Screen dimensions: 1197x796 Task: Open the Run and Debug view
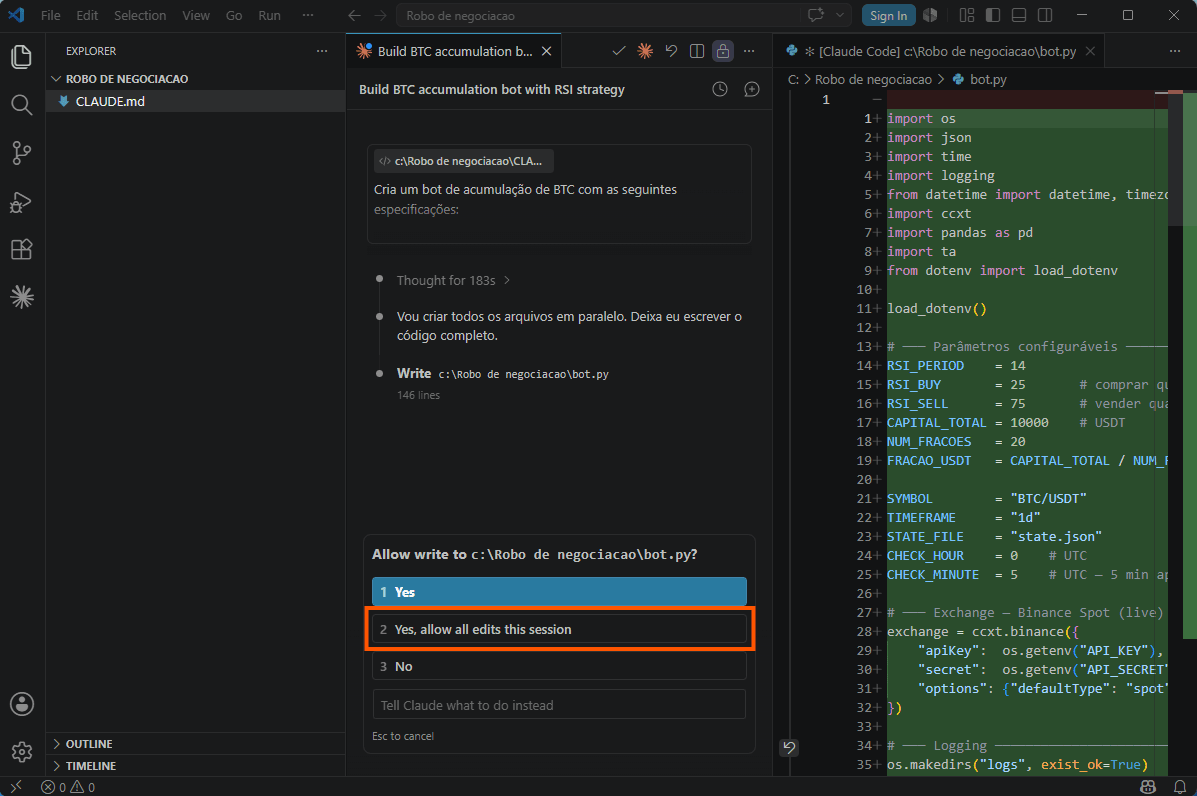(x=21, y=201)
